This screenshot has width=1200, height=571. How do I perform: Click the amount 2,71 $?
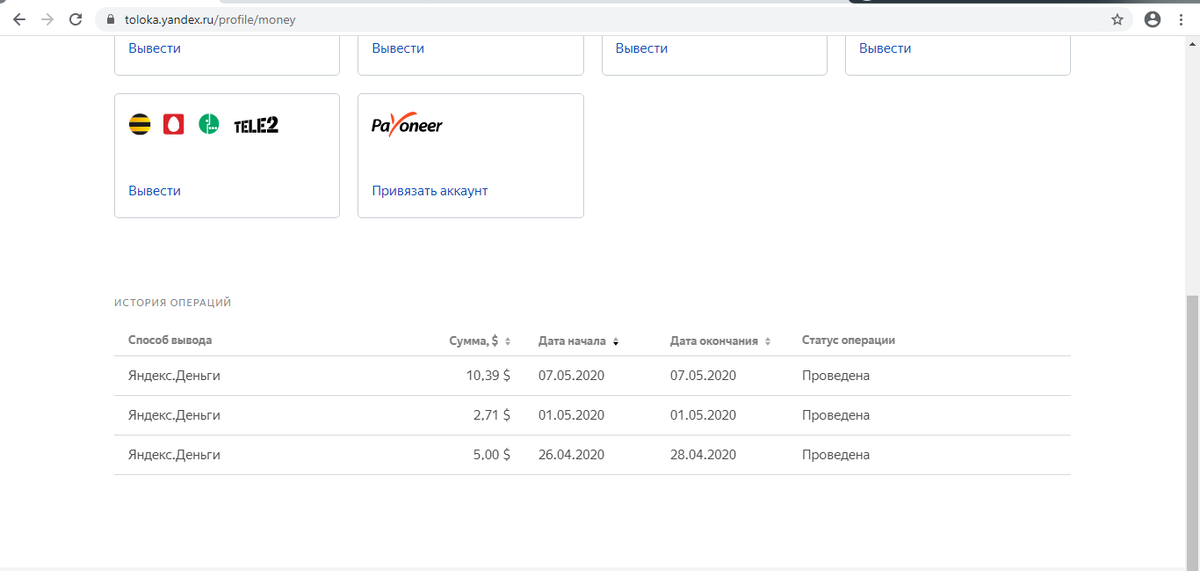click(x=492, y=415)
